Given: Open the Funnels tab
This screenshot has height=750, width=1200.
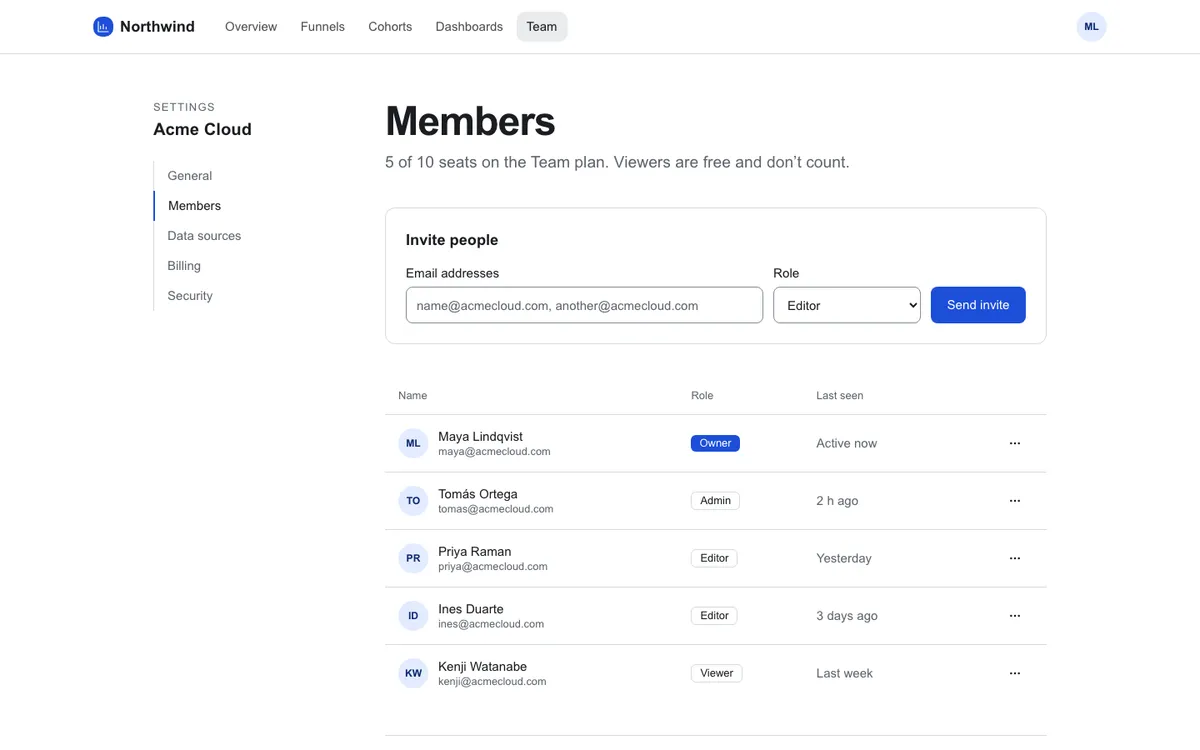Looking at the screenshot, I should pyautogui.click(x=322, y=27).
